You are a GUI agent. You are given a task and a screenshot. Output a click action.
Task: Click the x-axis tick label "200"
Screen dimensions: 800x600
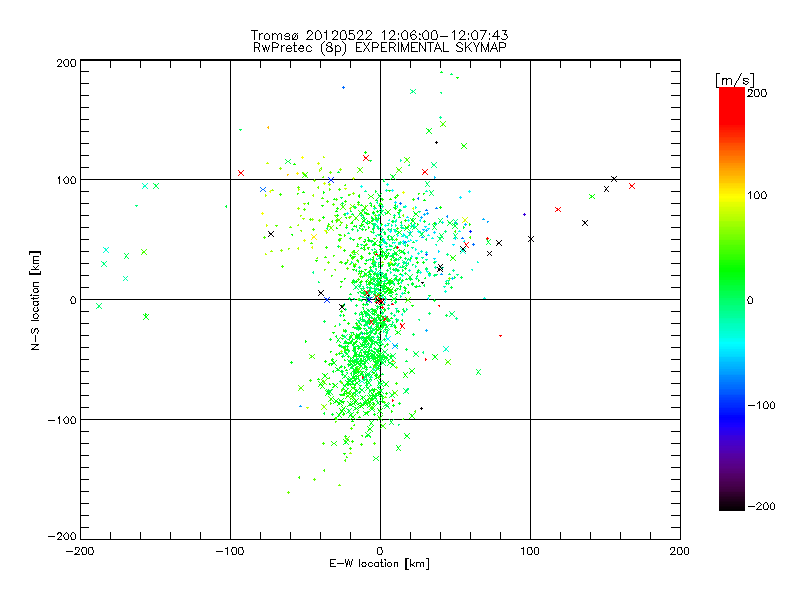(680, 551)
